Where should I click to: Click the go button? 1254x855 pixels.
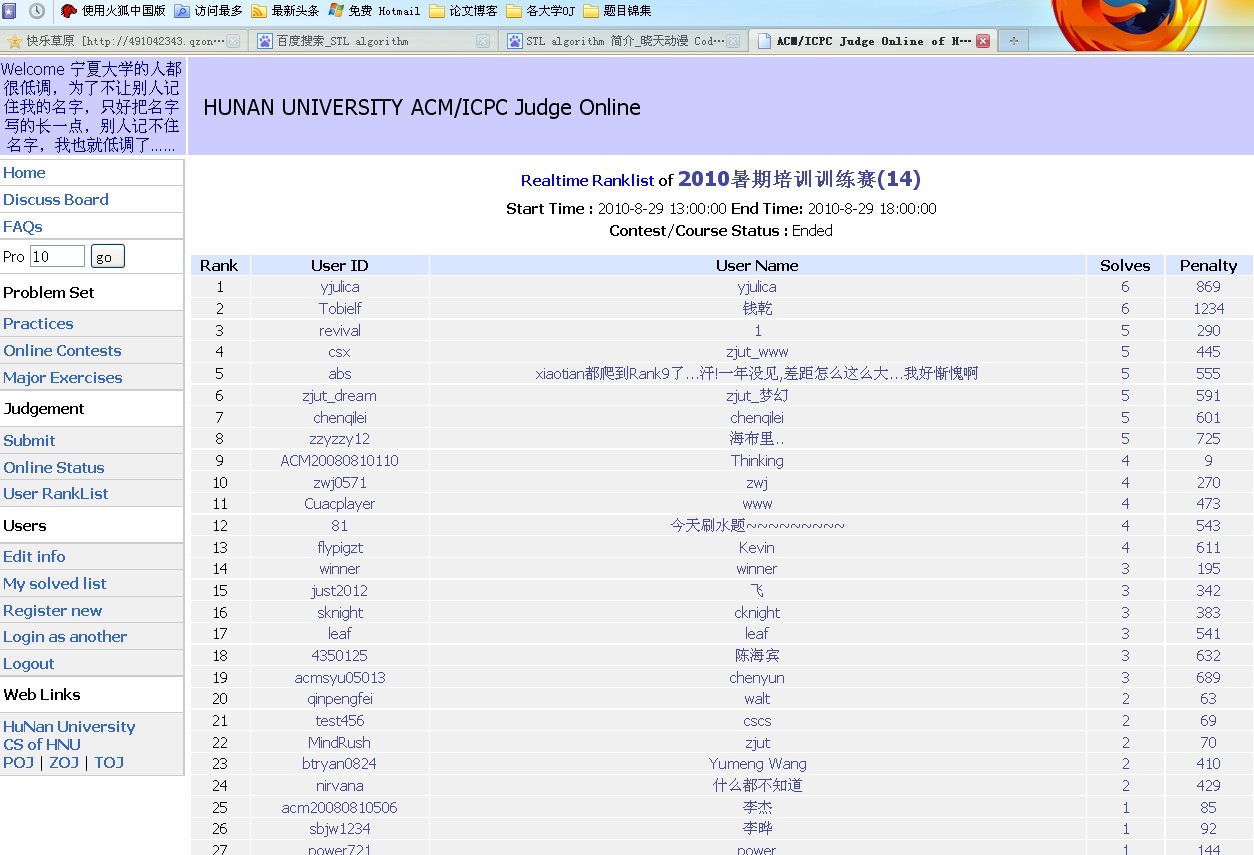tap(107, 256)
